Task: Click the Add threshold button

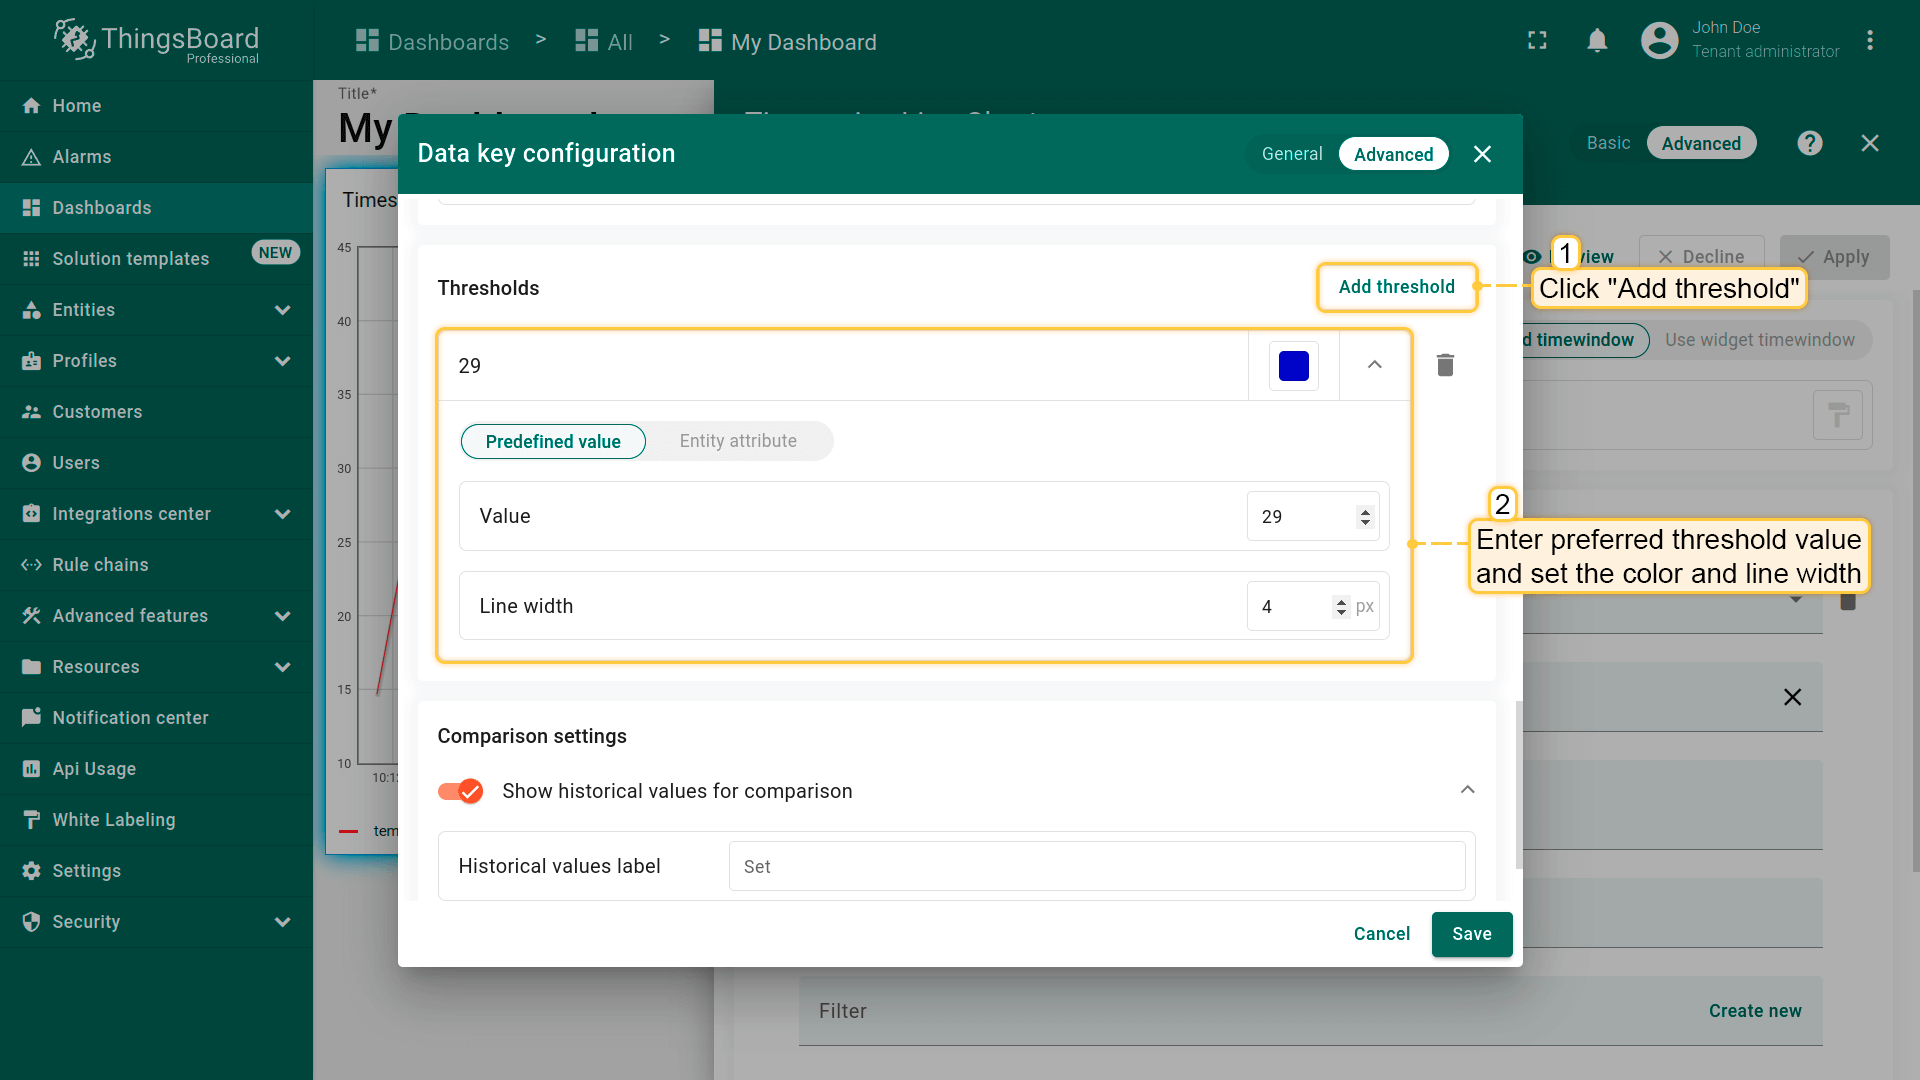Action: coord(1396,287)
